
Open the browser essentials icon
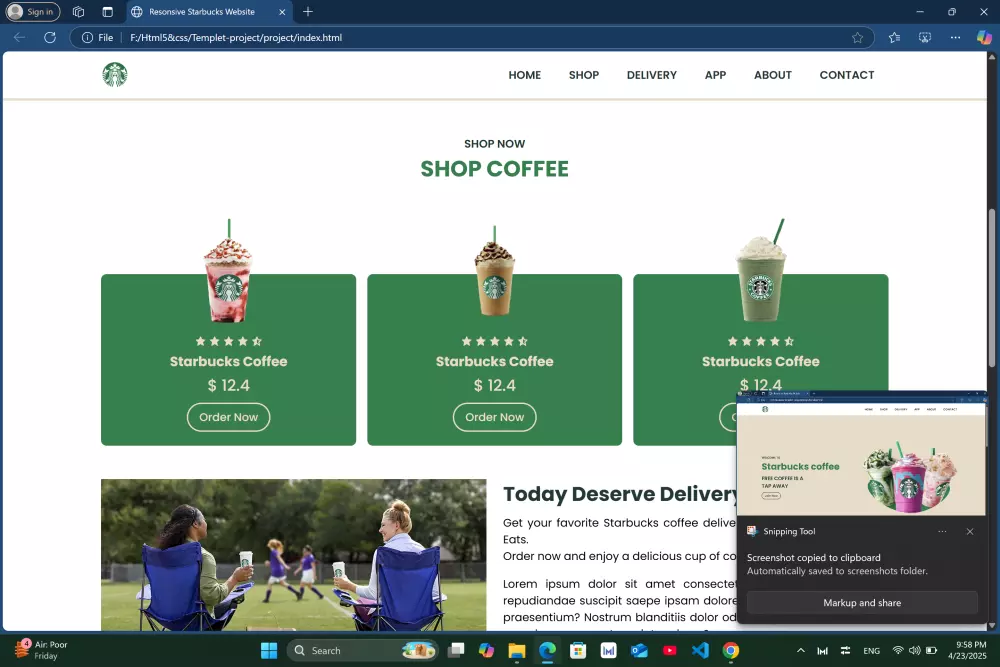tap(925, 38)
